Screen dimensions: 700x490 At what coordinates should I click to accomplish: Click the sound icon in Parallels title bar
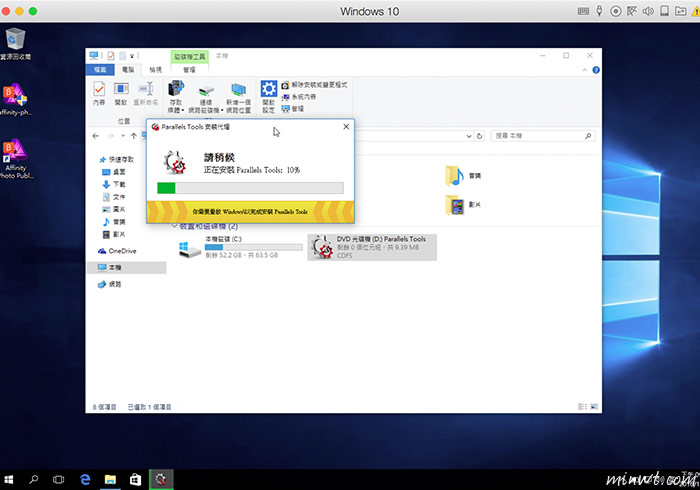(x=648, y=11)
